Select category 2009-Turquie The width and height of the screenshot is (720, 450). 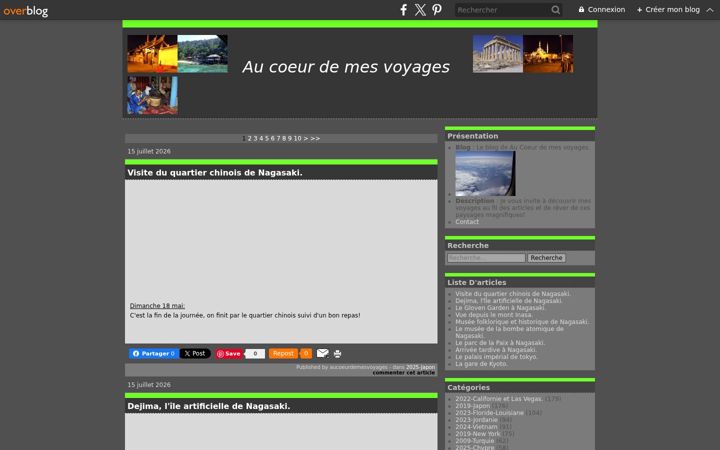tap(475, 440)
